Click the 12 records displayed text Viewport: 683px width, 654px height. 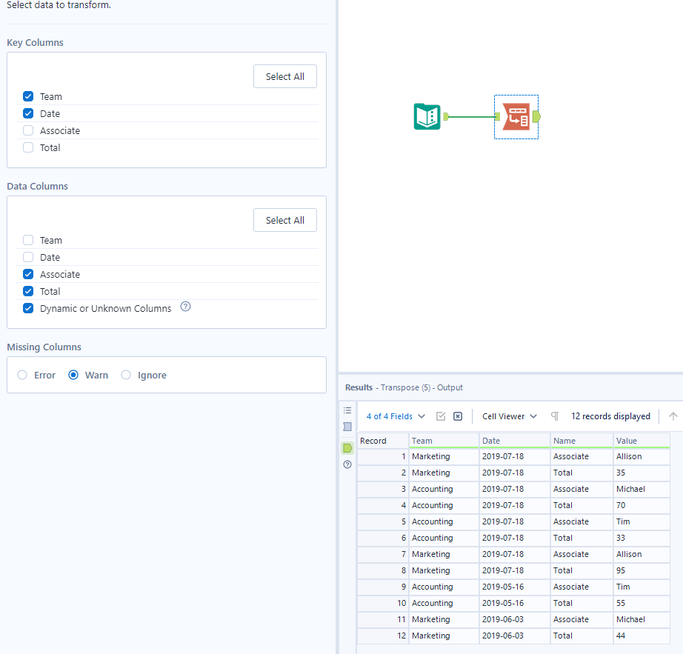(x=610, y=416)
